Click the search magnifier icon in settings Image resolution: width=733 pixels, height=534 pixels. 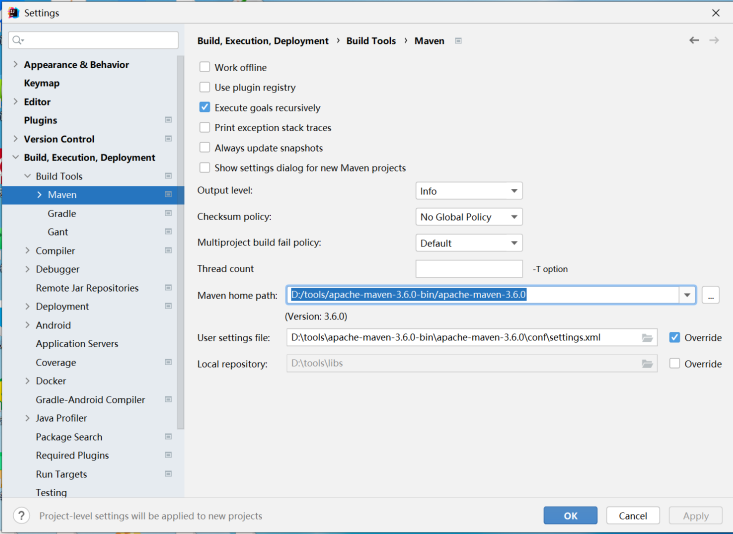(x=17, y=40)
